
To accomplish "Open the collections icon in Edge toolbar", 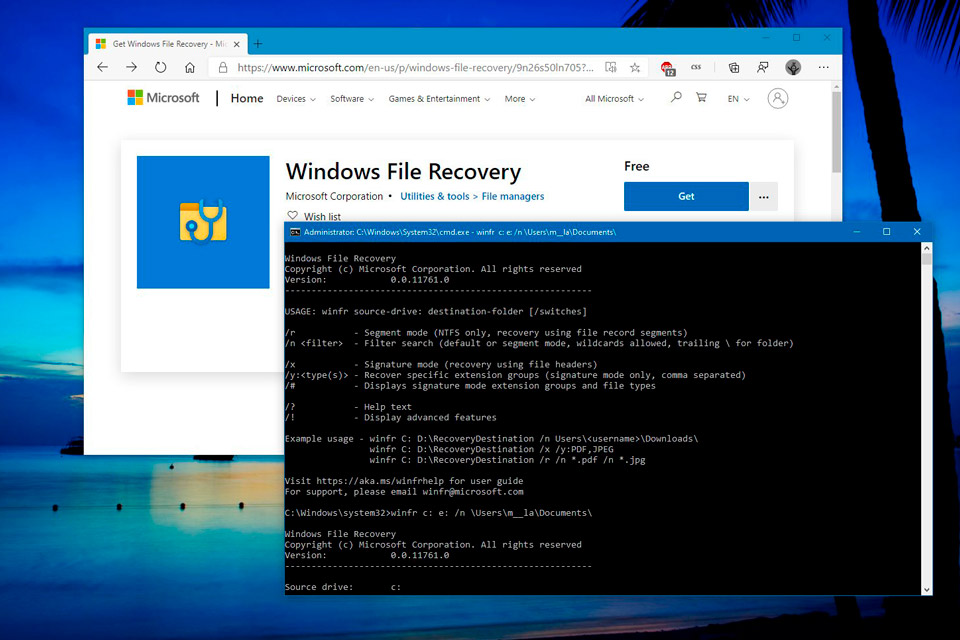I will (733, 67).
